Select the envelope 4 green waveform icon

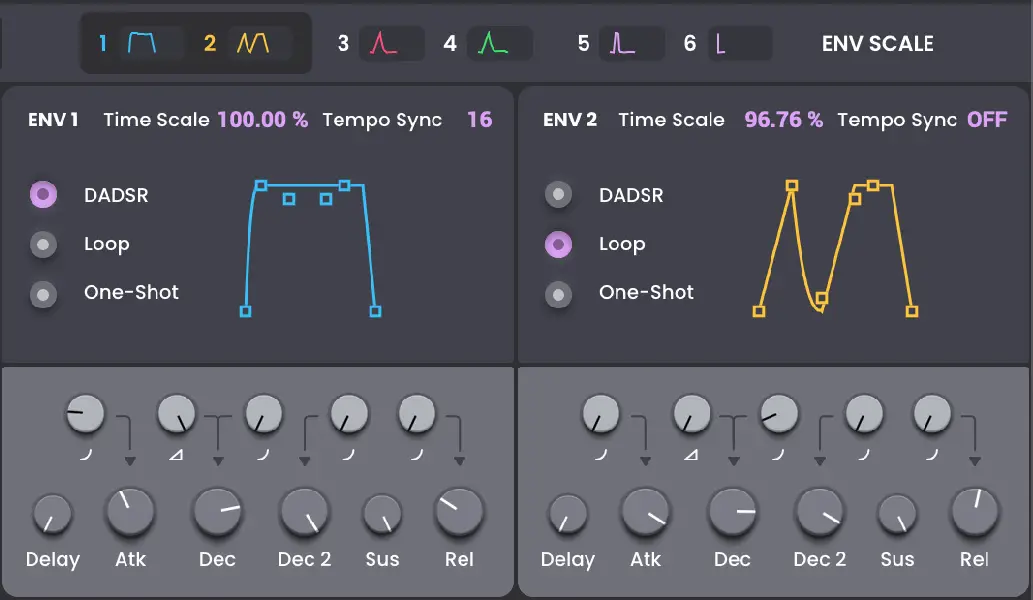(x=498, y=43)
